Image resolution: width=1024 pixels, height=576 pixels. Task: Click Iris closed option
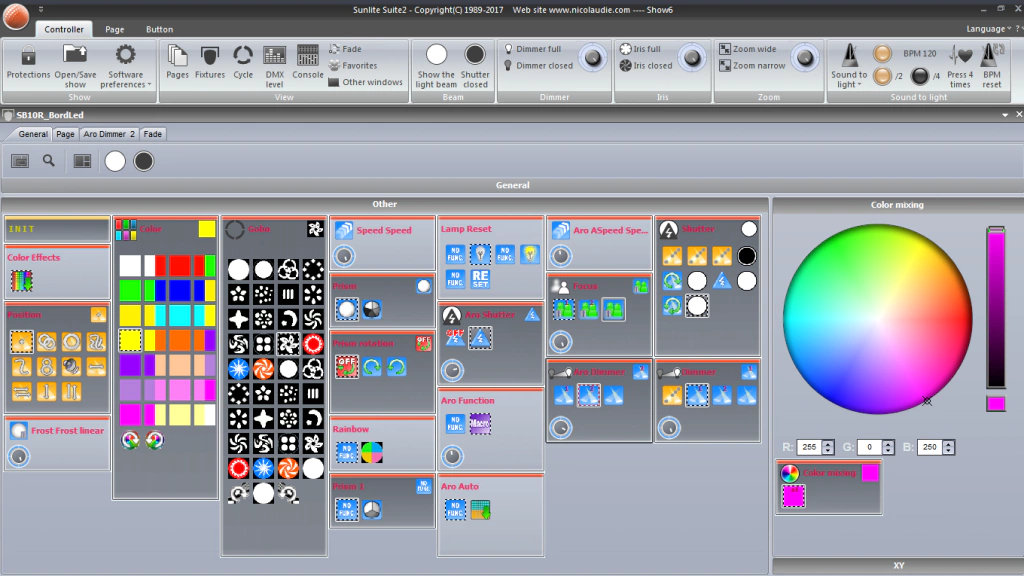tap(646, 66)
